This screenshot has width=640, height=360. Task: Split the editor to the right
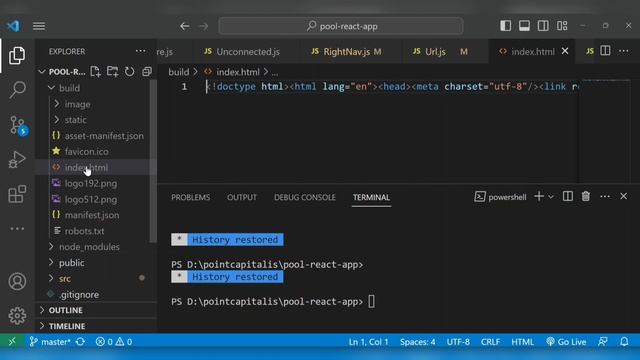[x=605, y=51]
